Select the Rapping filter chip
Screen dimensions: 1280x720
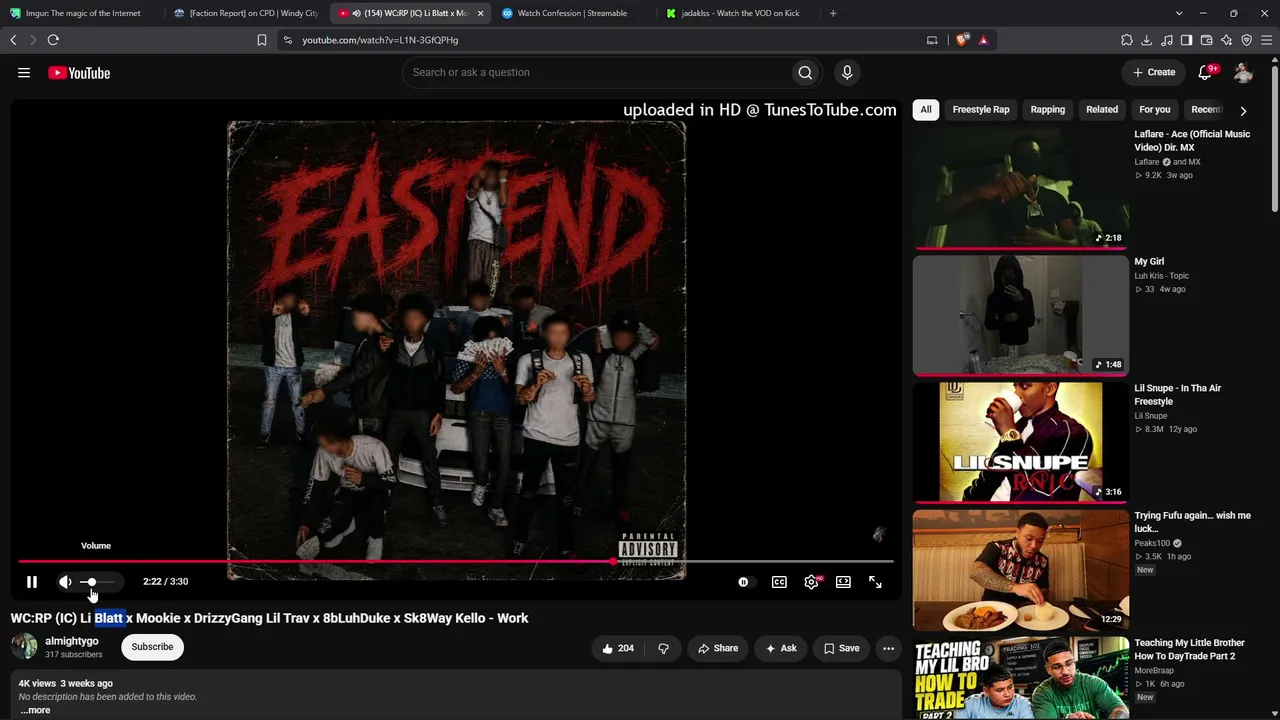click(1048, 110)
